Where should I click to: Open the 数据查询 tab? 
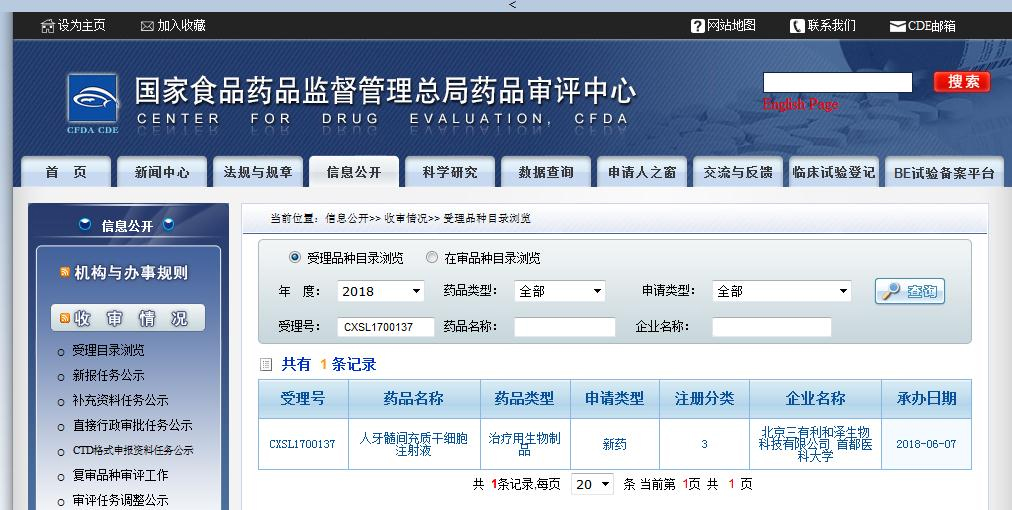(546, 172)
